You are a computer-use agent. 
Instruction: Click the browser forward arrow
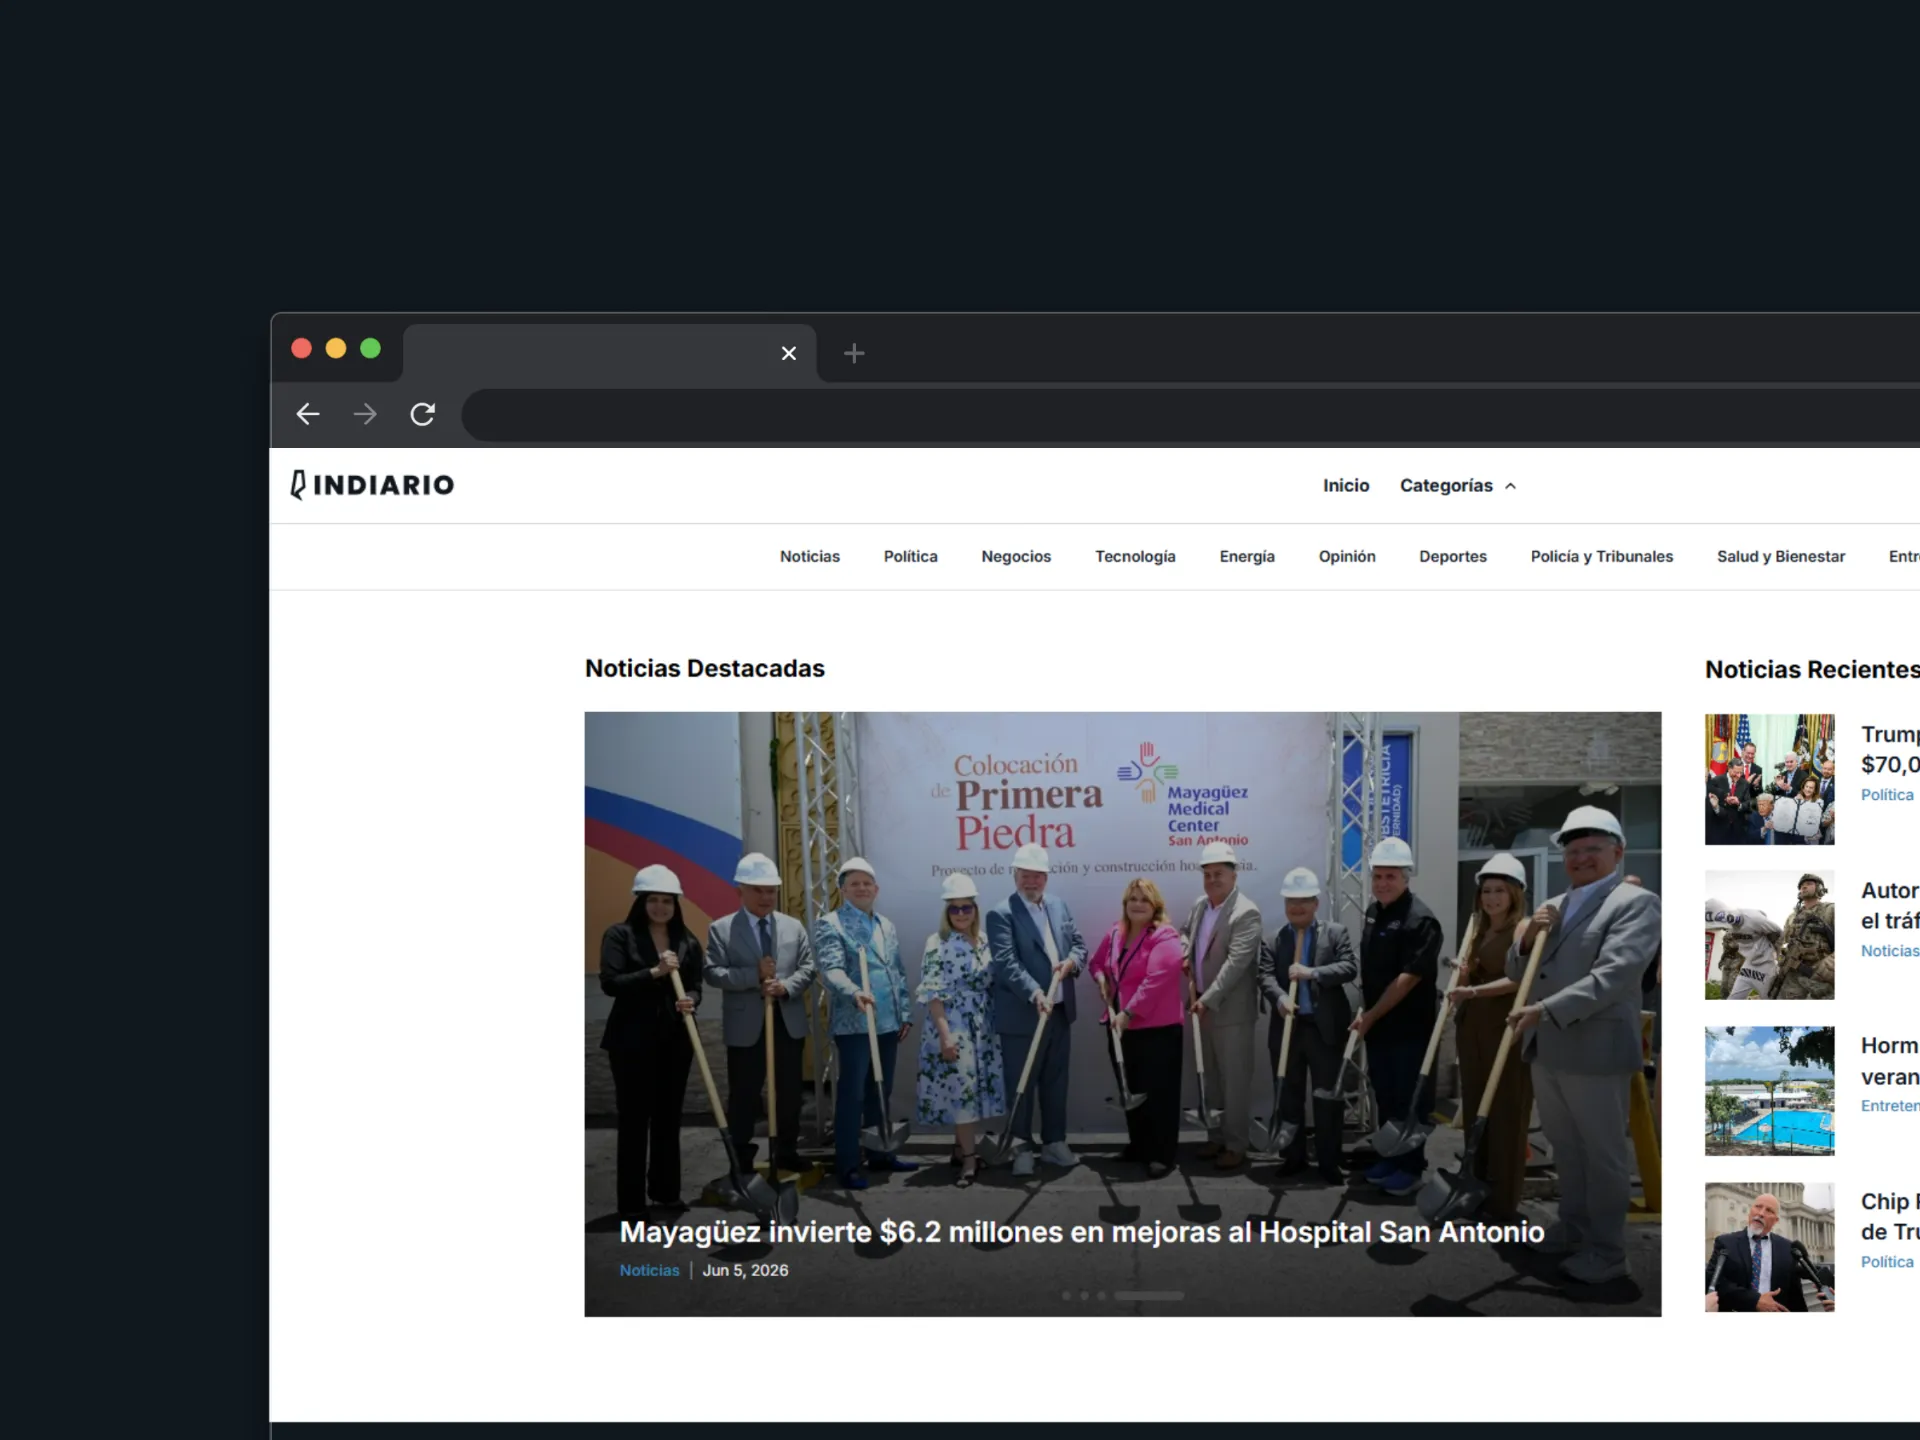click(x=365, y=414)
